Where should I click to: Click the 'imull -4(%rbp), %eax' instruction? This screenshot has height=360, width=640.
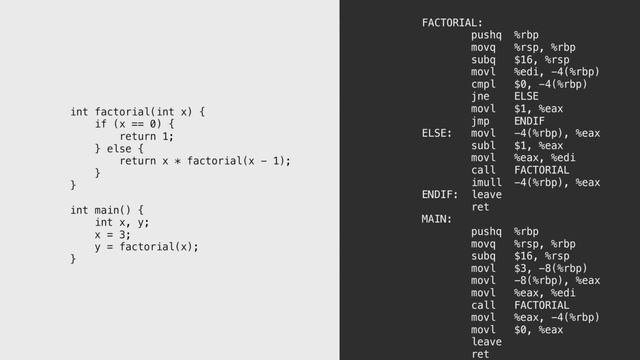point(536,182)
